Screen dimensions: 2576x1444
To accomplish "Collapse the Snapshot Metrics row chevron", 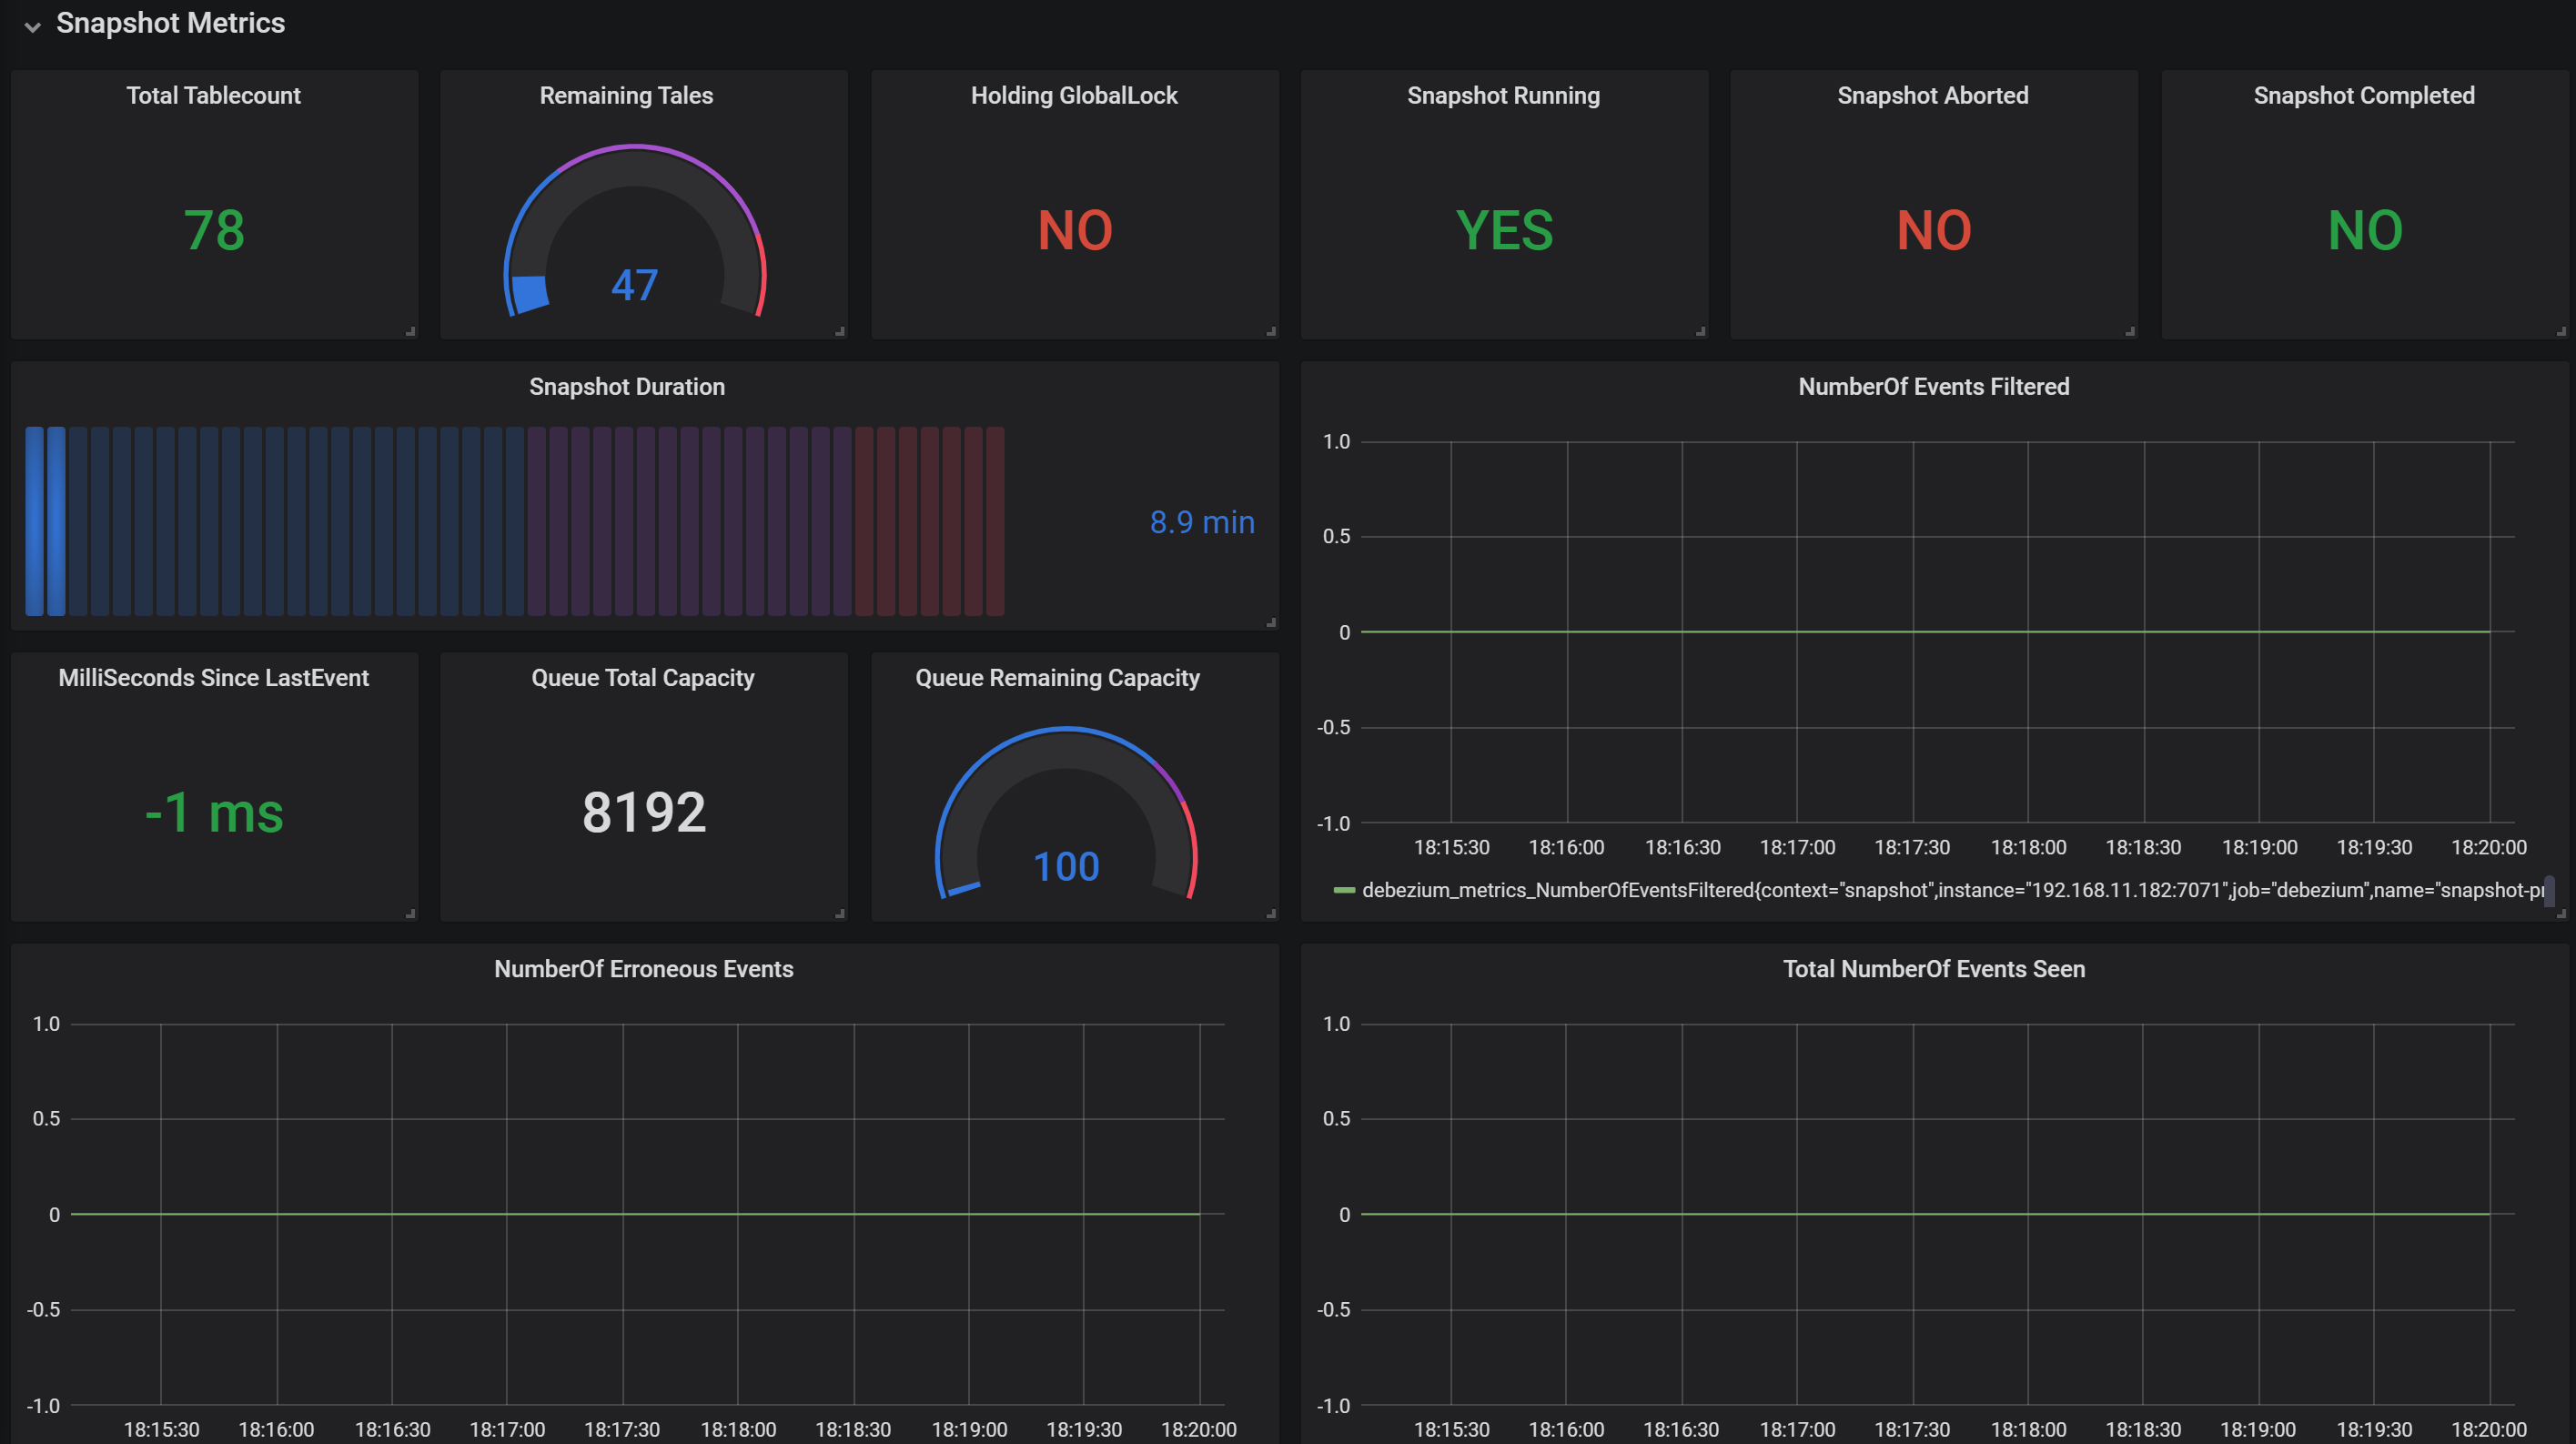I will pyautogui.click(x=33, y=27).
